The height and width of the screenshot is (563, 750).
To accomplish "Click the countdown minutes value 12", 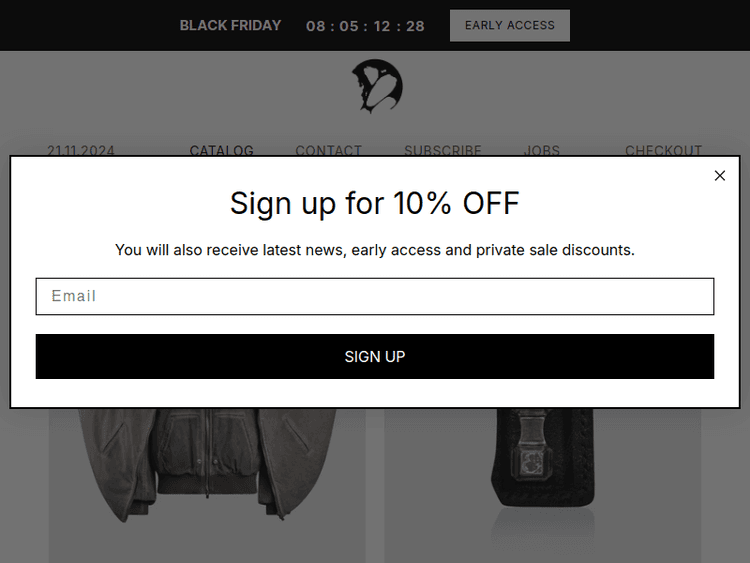I will [382, 26].
